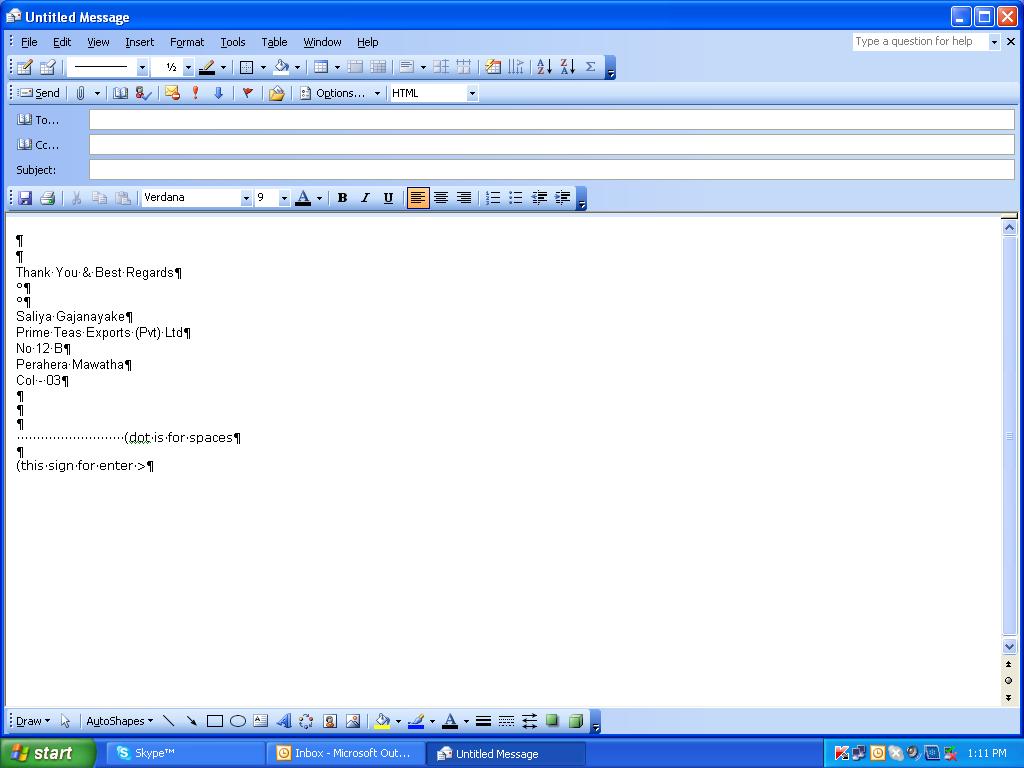Toggle 3-D Style on drawing toolbar
Screen dimensions: 1024x768
pyautogui.click(x=575, y=721)
